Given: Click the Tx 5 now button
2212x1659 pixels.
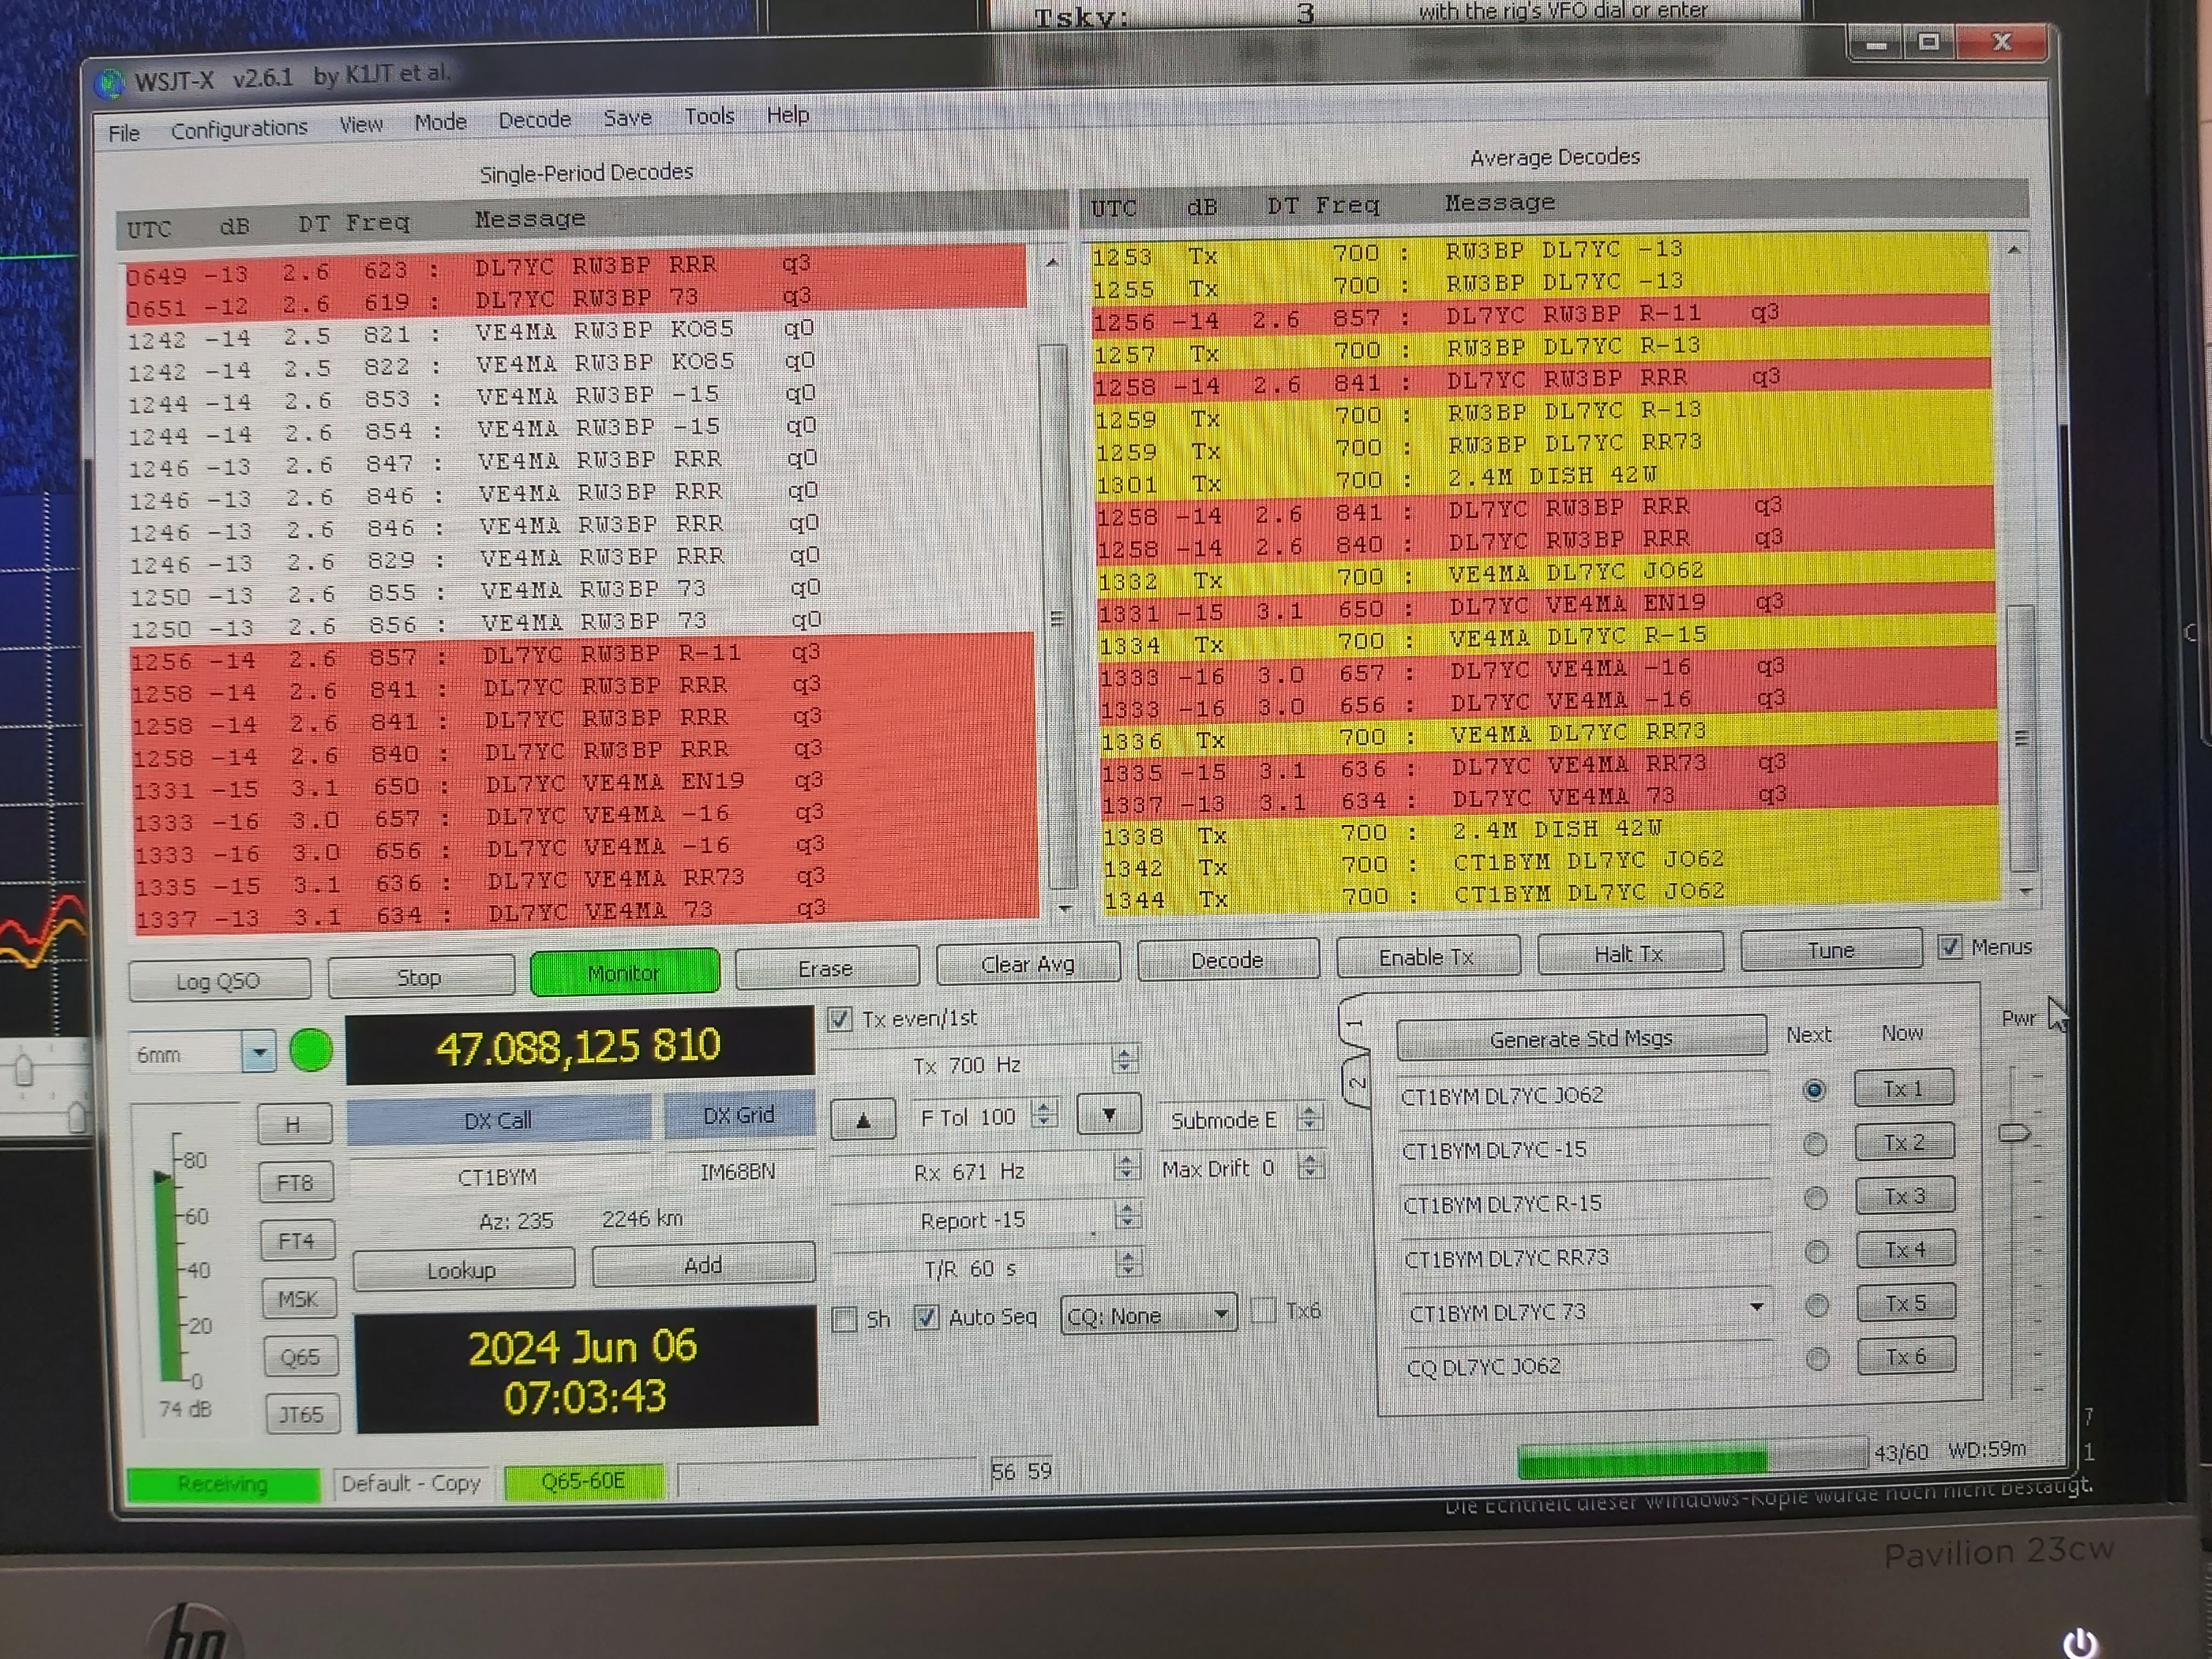Looking at the screenshot, I should pos(1907,1303).
